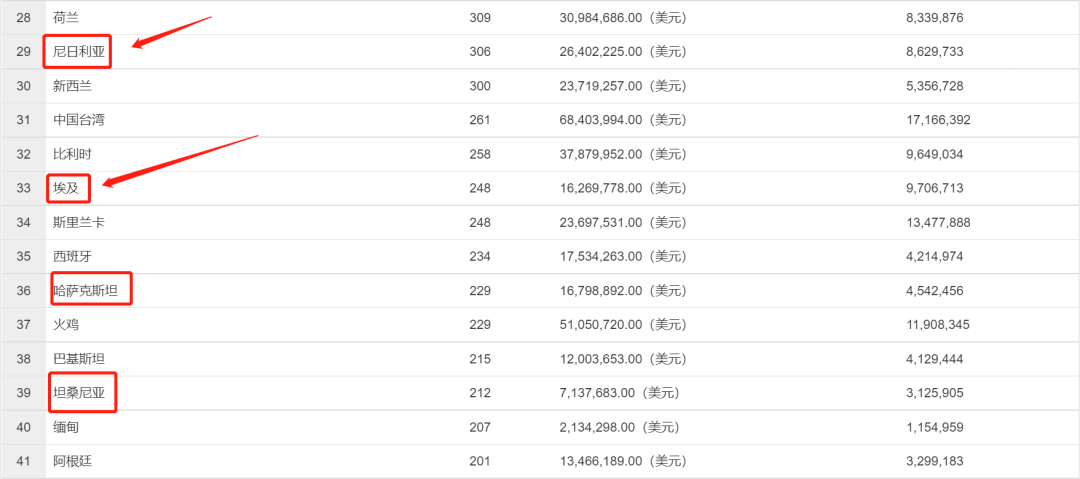The image size is (1080, 479).
Task: Select the 新西兰 row name
Action: (72, 86)
